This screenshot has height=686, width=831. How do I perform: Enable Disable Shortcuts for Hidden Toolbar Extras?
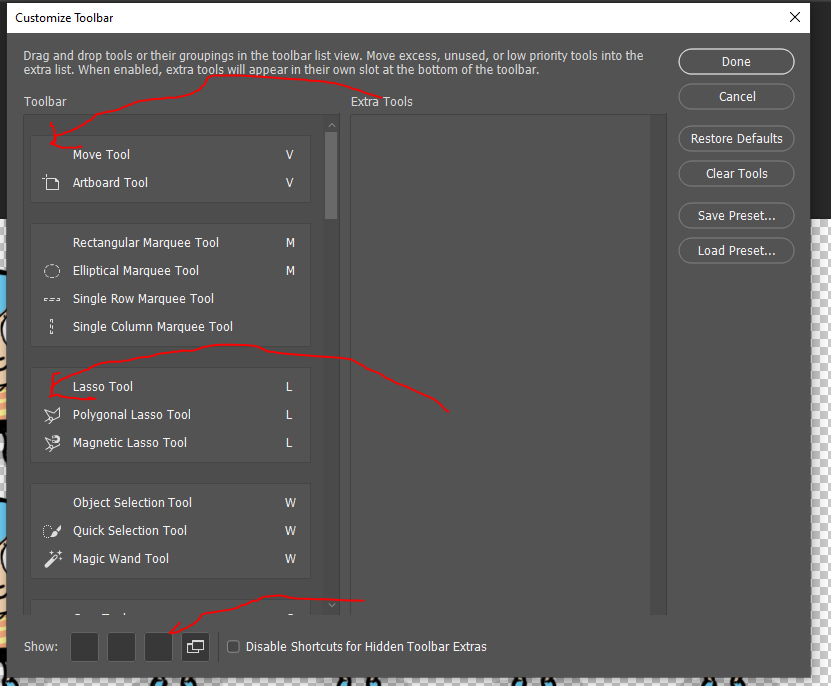(233, 647)
